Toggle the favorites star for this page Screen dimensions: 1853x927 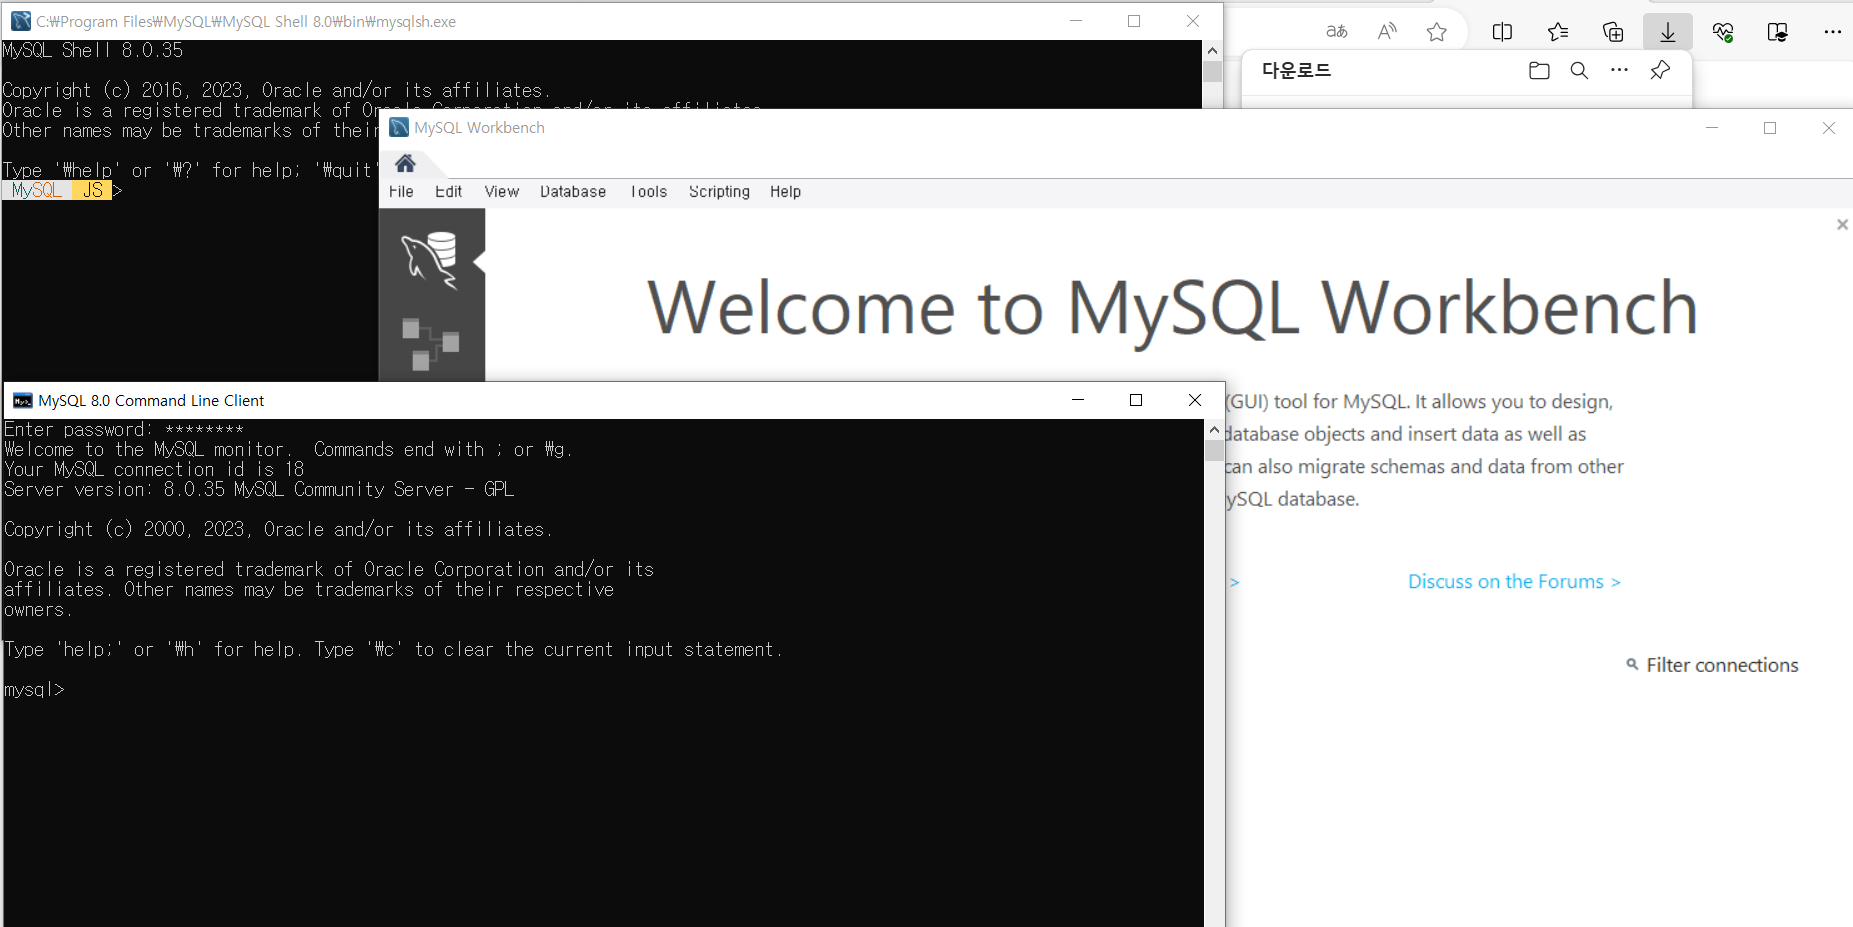point(1437,31)
